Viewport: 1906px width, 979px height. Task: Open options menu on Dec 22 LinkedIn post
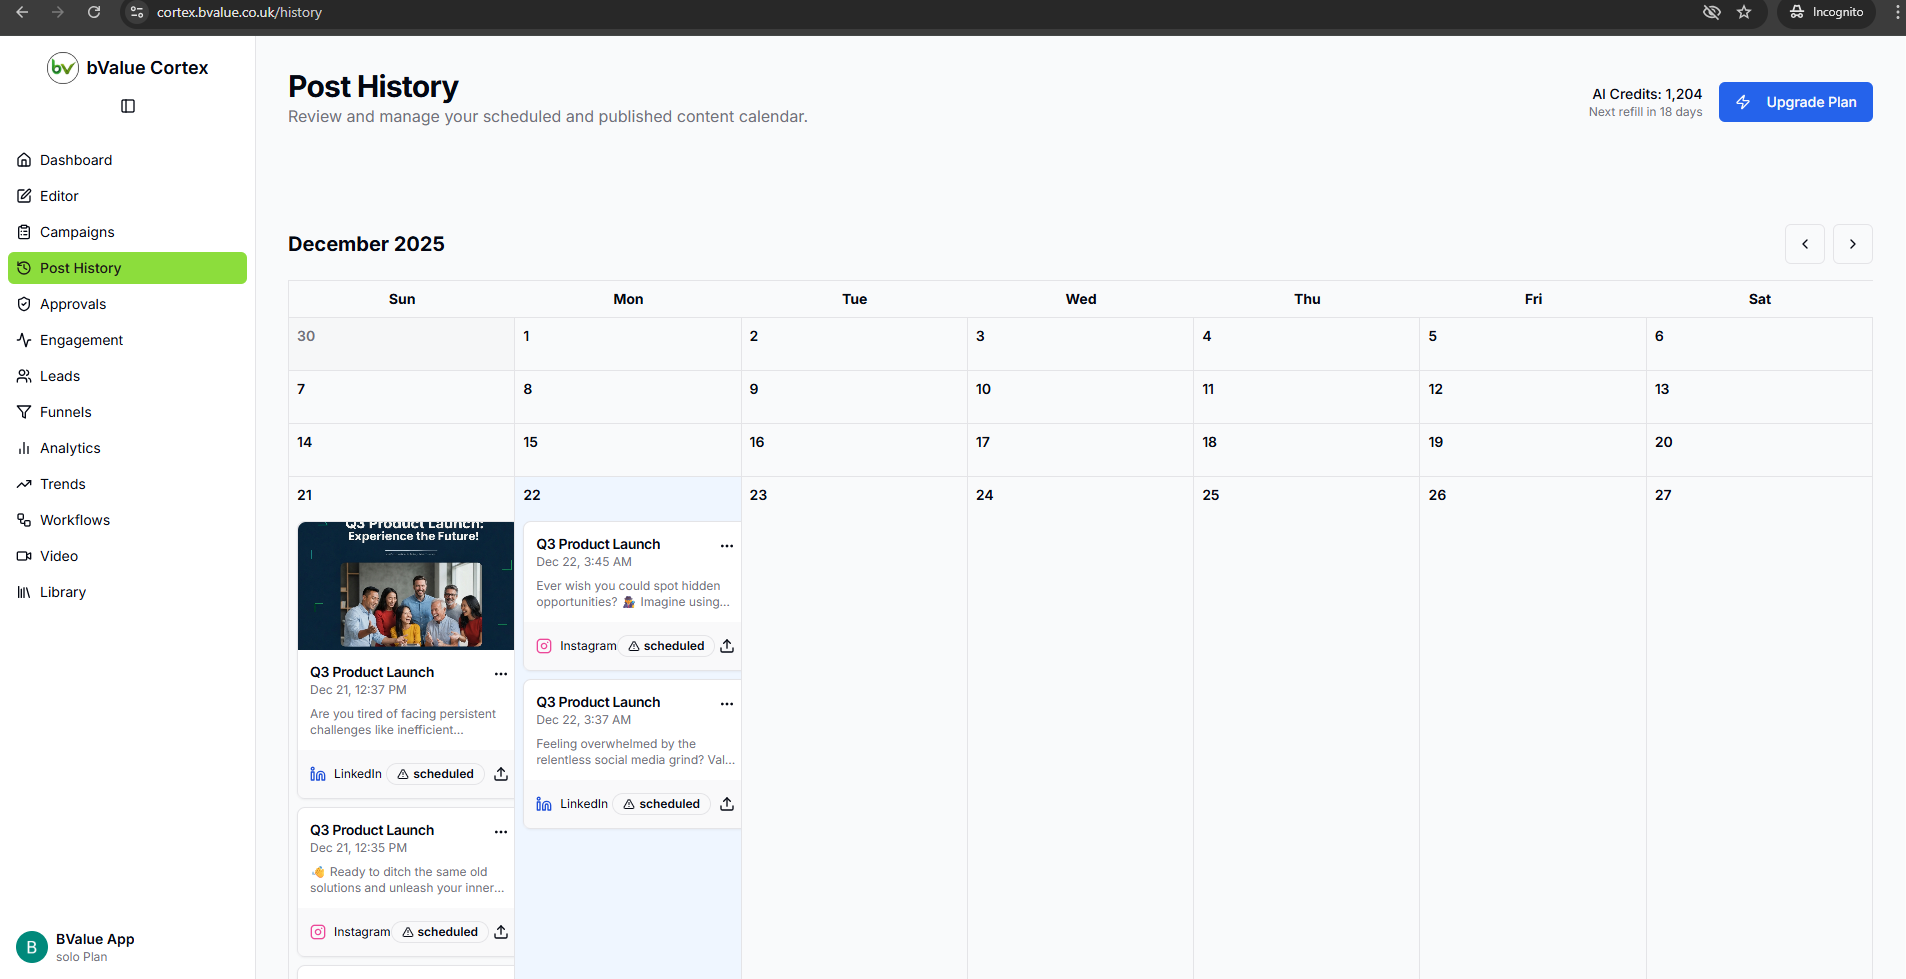tap(726, 704)
